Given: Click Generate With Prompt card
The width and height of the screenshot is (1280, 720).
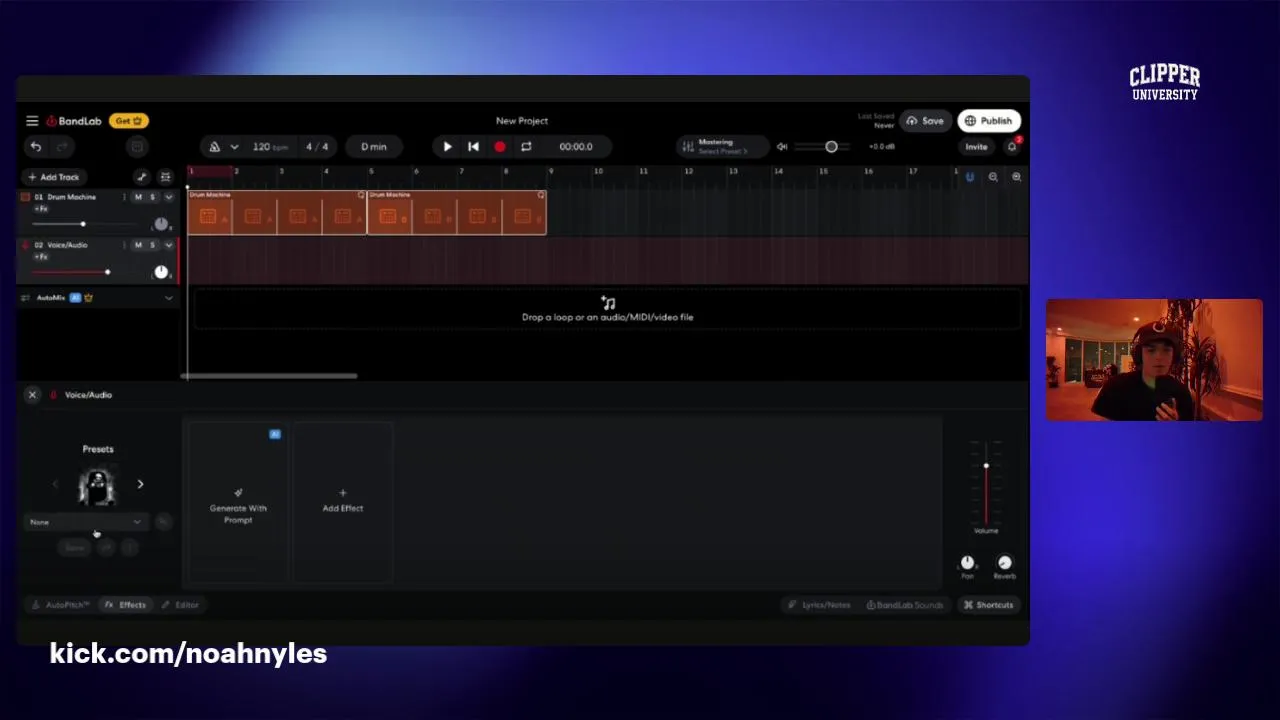Looking at the screenshot, I should coord(238,502).
